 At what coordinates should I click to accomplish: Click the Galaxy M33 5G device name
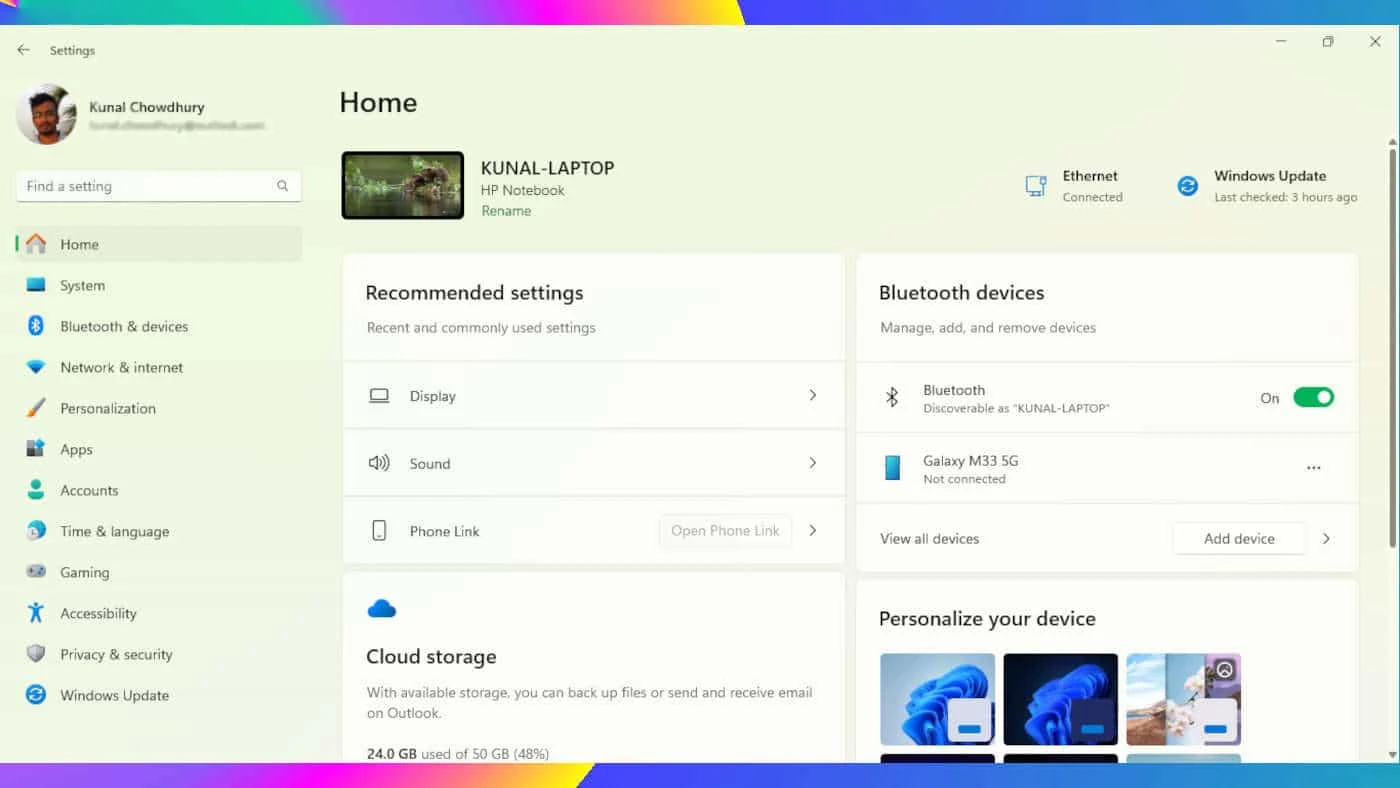click(x=970, y=461)
